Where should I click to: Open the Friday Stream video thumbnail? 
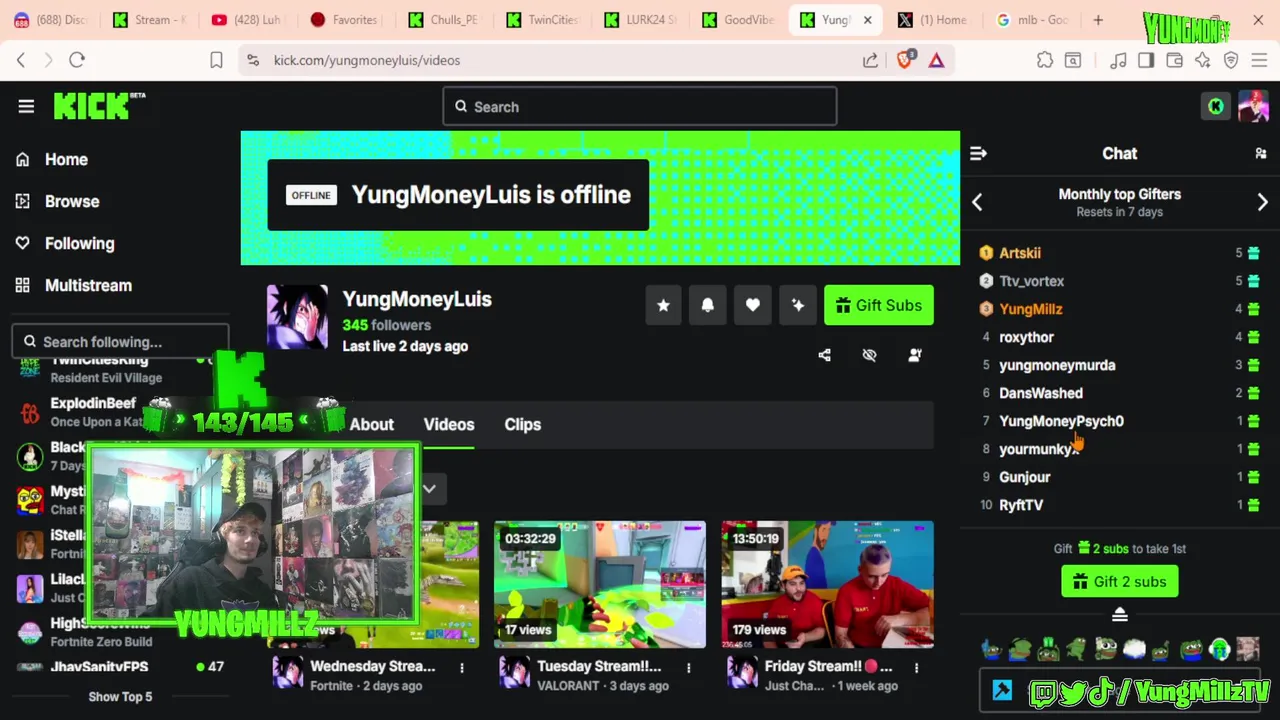click(x=828, y=584)
